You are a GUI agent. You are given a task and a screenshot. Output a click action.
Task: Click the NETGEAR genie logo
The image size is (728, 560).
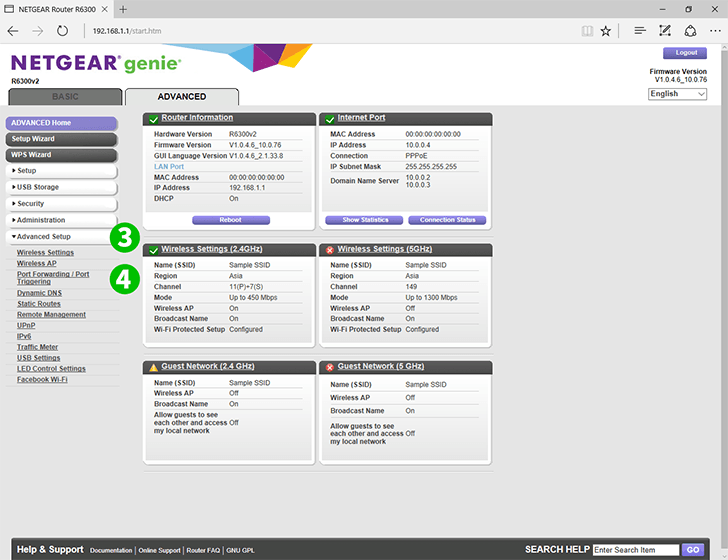(x=96, y=63)
